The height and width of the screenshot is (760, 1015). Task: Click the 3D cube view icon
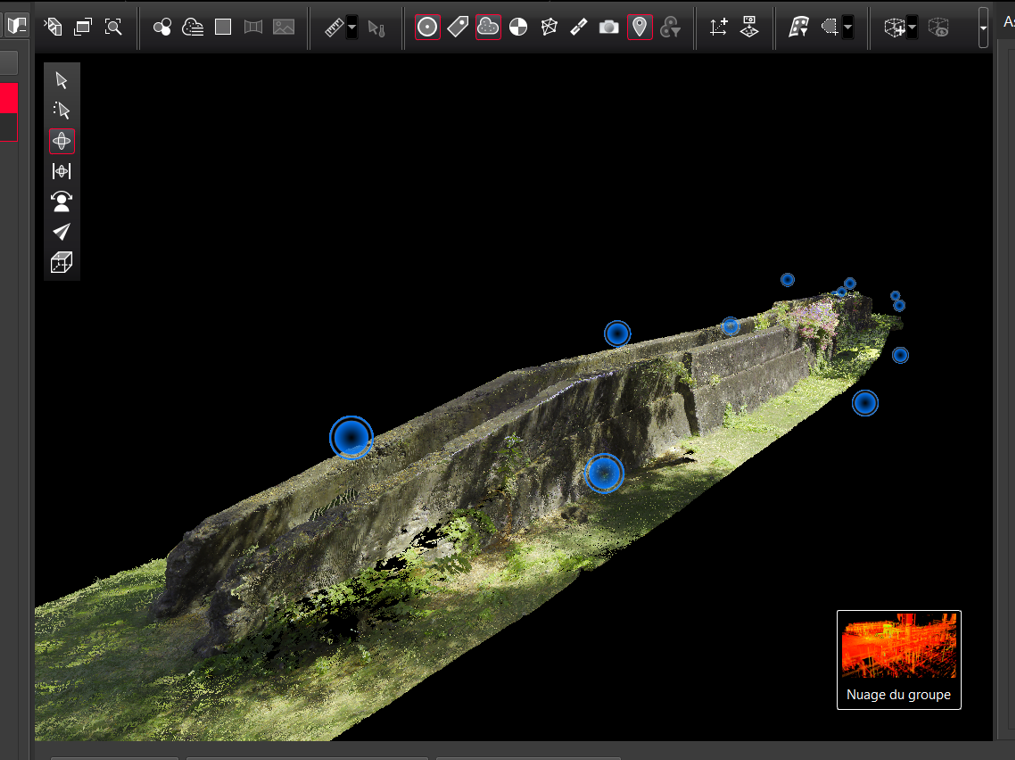tap(62, 263)
